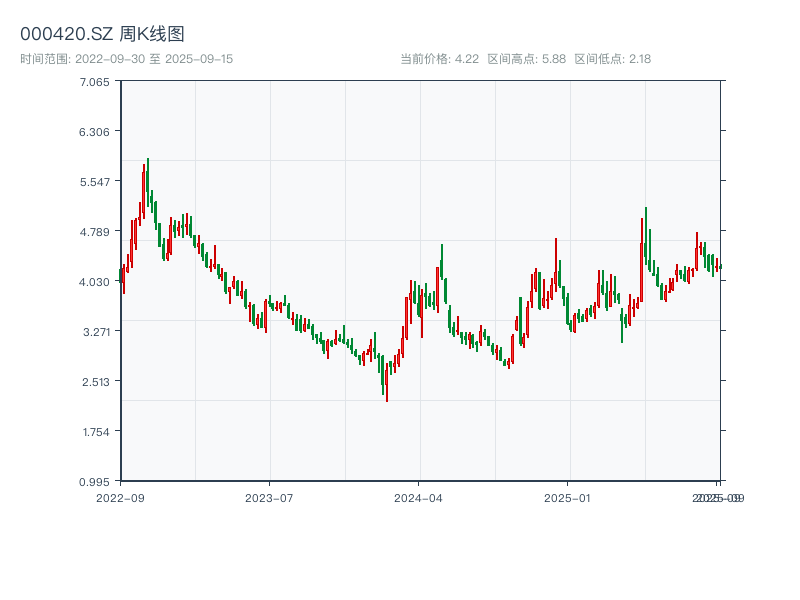Click the y-axis value 1.754
800x600 pixels.
(96, 432)
